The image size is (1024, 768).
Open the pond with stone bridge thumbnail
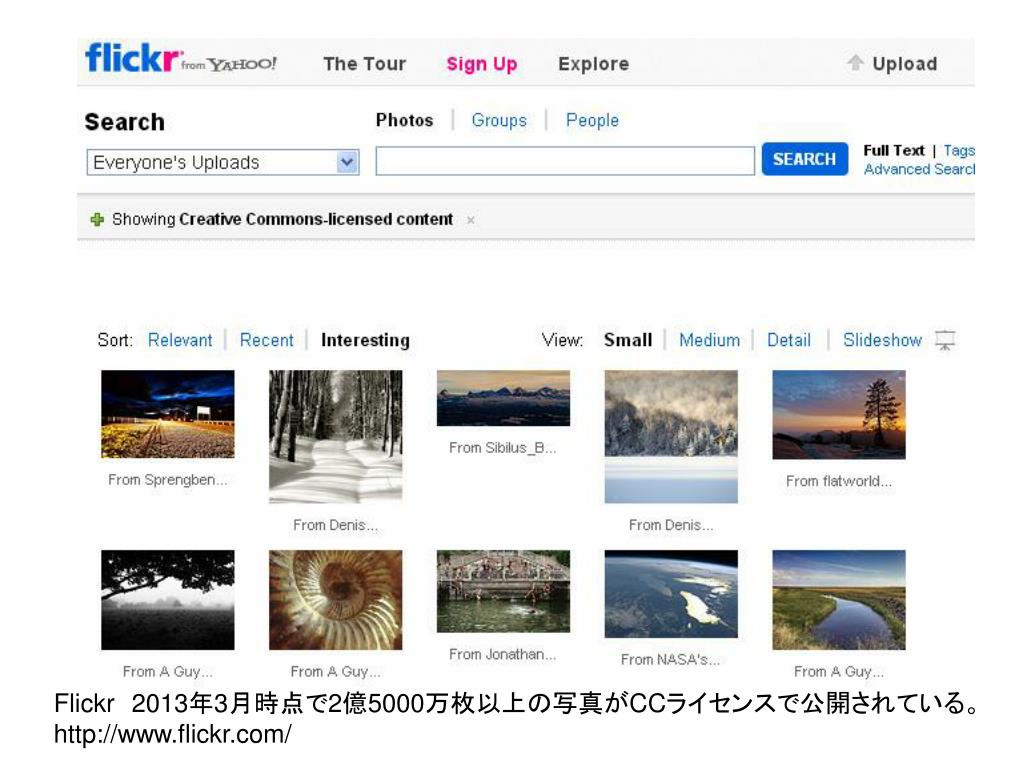[x=504, y=591]
